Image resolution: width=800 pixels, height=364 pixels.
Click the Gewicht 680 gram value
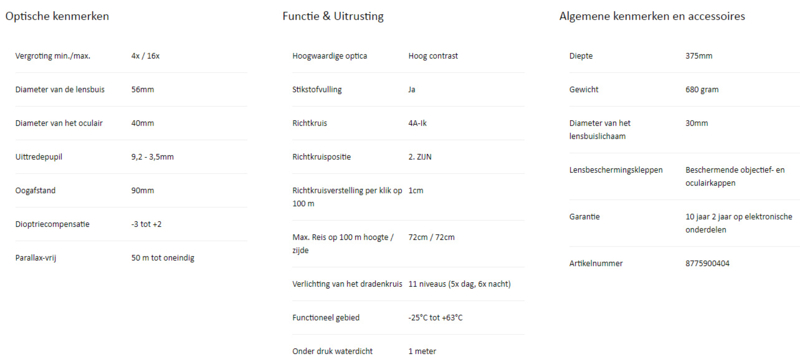point(702,90)
